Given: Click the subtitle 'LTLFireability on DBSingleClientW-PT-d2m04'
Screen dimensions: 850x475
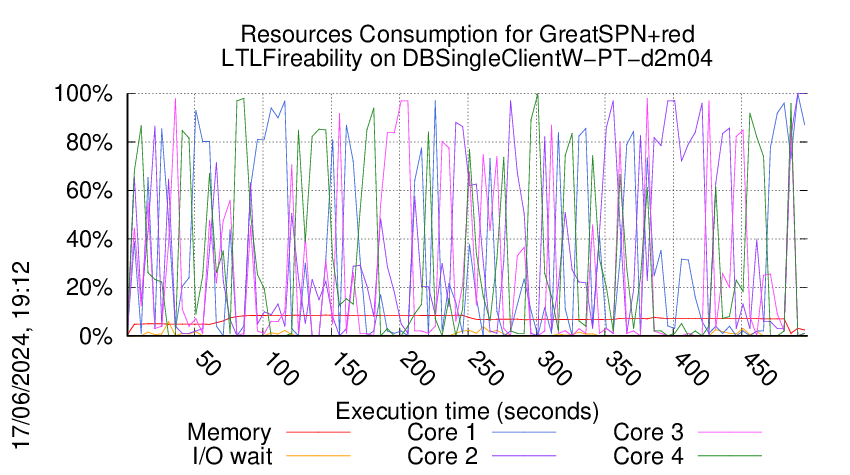Looking at the screenshot, I should click(x=467, y=59).
